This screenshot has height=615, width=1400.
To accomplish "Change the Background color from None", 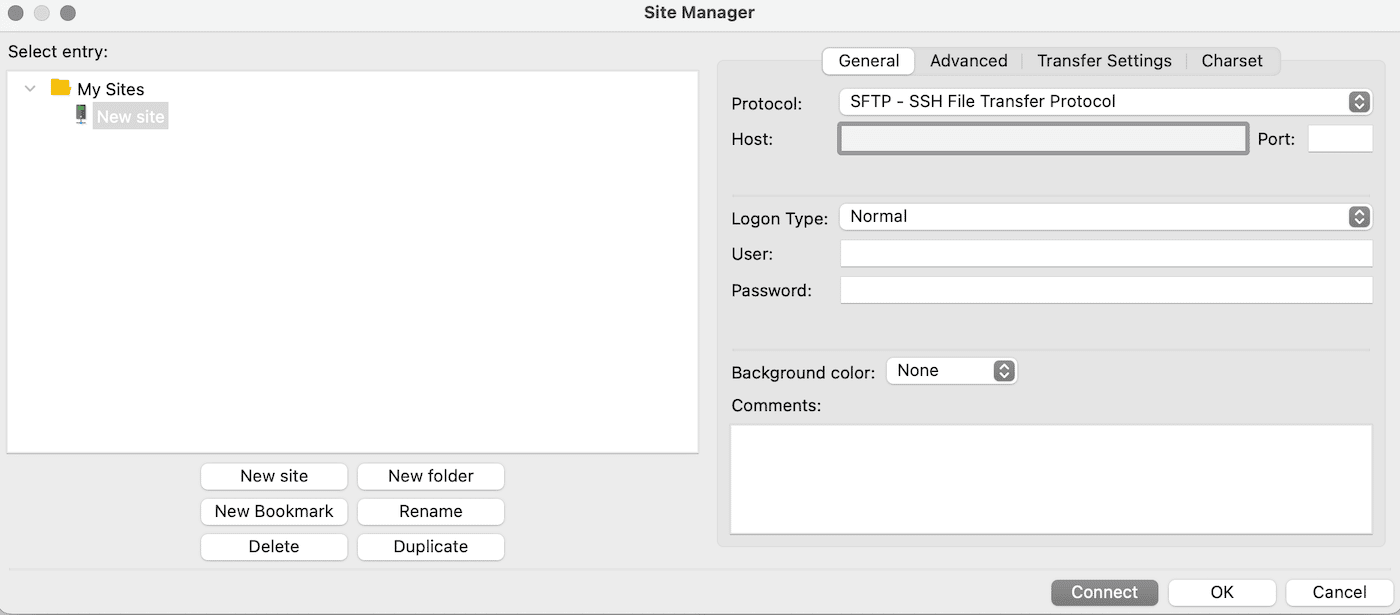I will click(945, 370).
